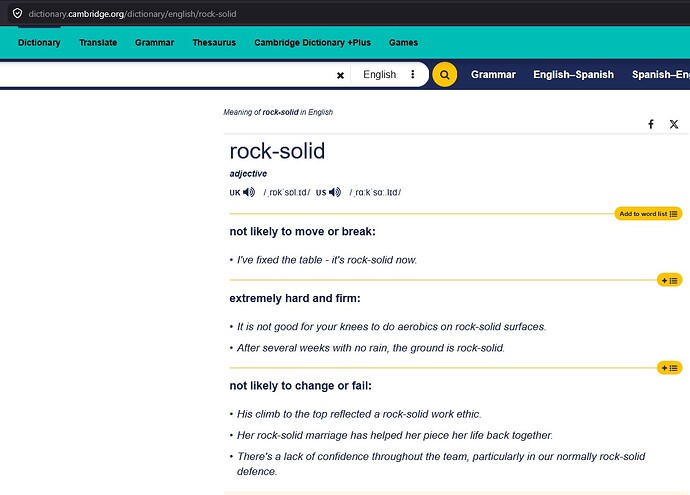
Task: Click UK phonetic transcription text
Action: [x=286, y=192]
